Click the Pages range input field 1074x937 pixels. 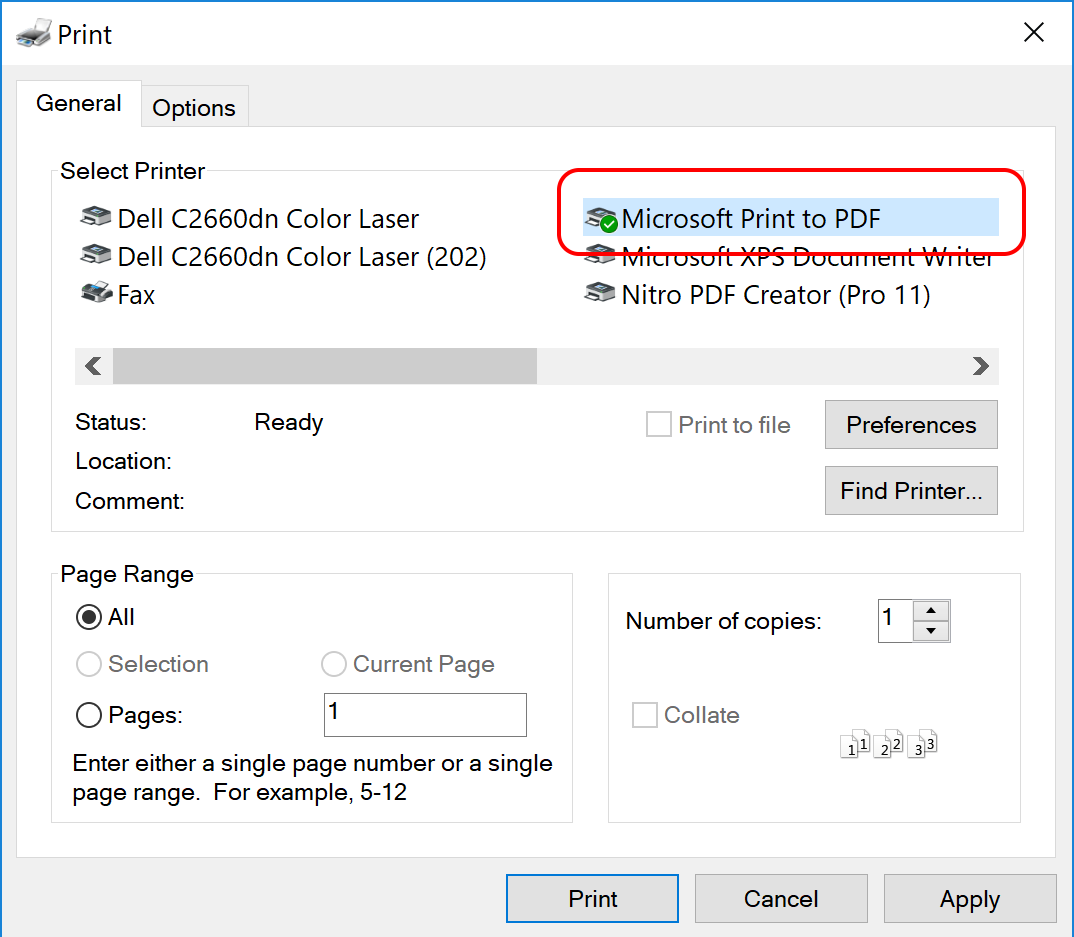point(425,715)
